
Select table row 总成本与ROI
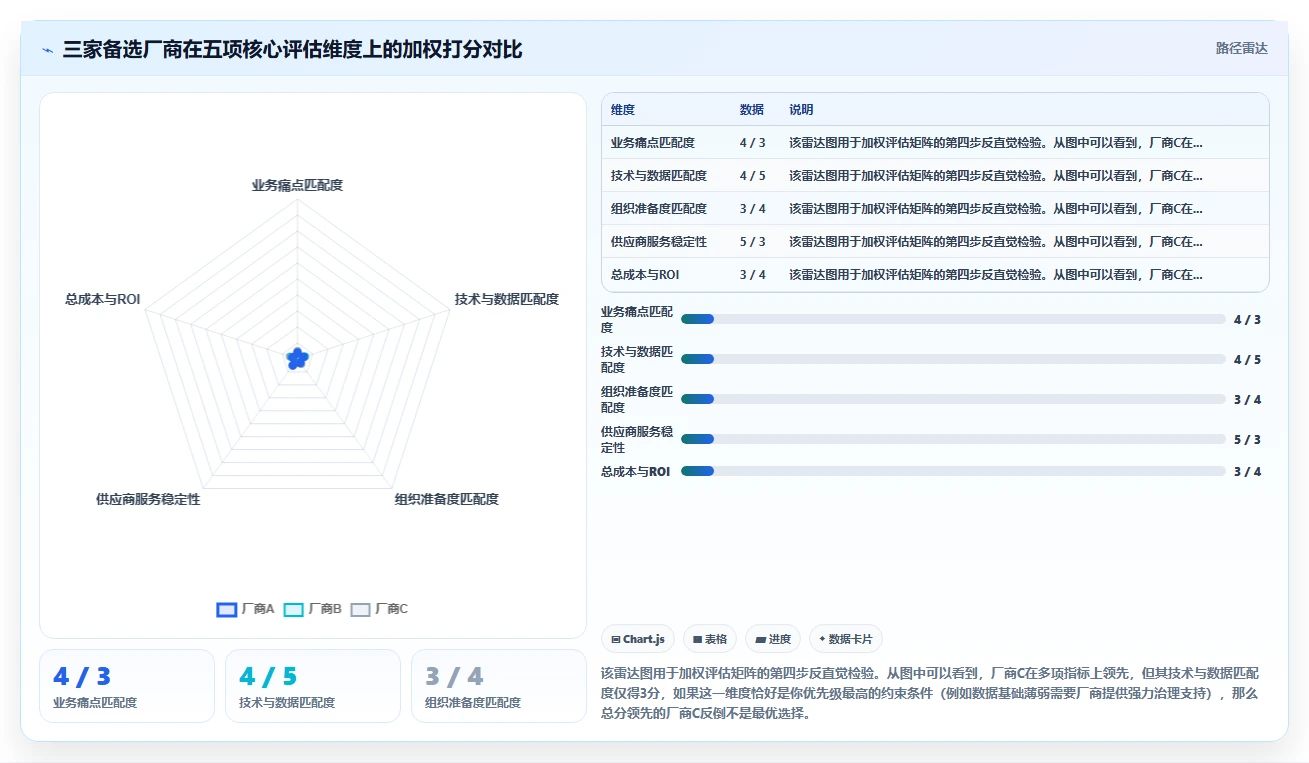[935, 274]
